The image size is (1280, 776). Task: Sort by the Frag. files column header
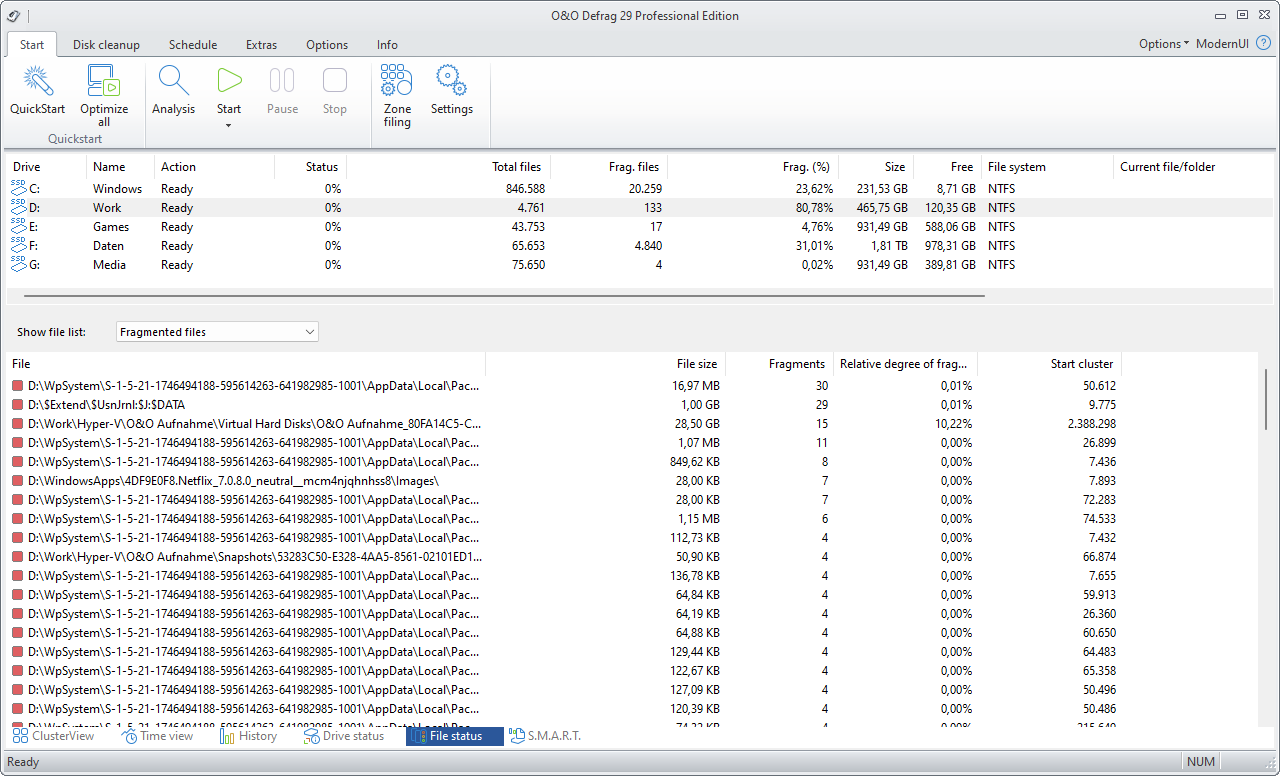click(608, 167)
